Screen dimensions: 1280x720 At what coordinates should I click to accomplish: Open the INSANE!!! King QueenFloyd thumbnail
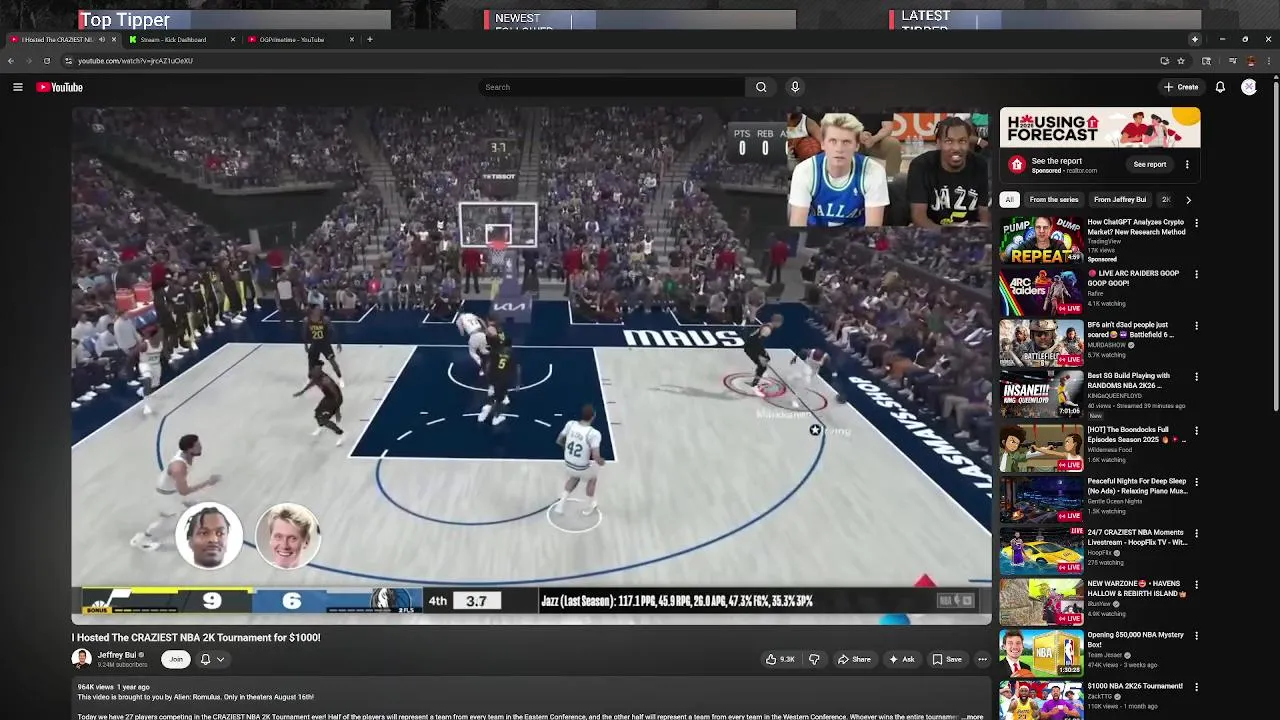(x=1041, y=395)
